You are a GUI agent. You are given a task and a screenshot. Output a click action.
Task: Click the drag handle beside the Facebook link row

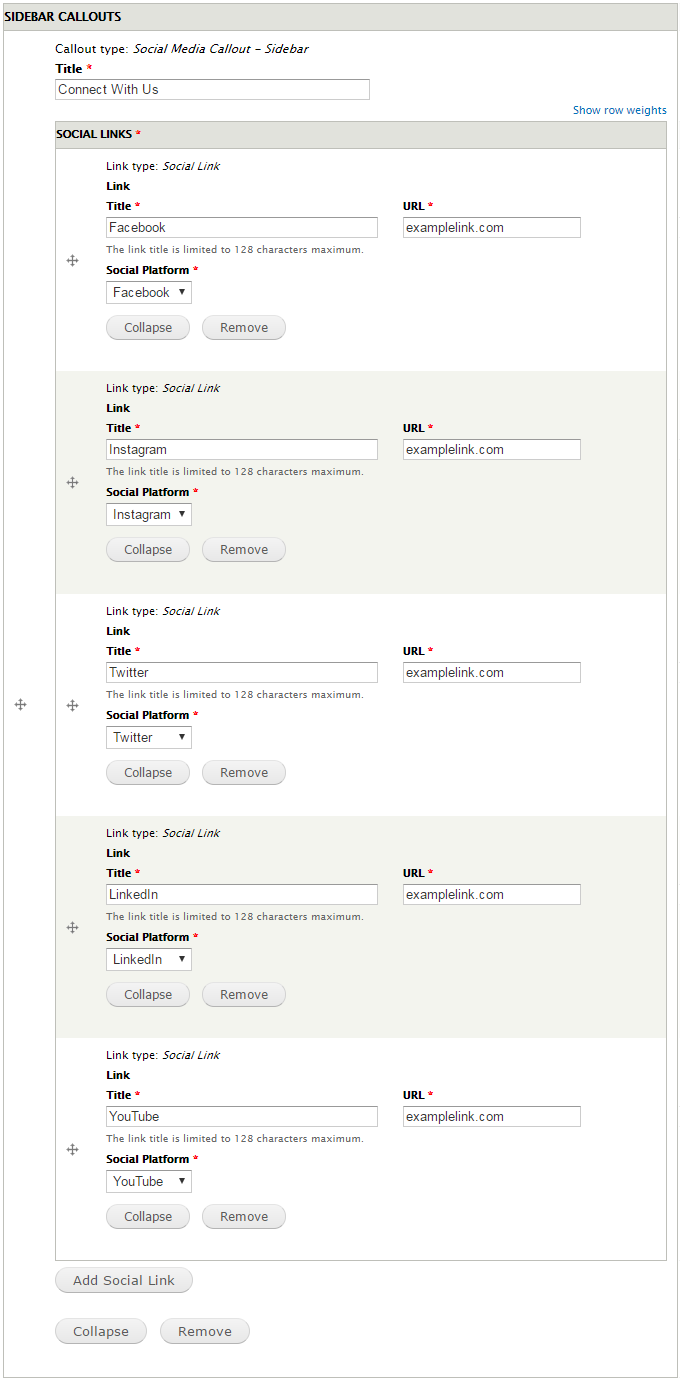(72, 260)
